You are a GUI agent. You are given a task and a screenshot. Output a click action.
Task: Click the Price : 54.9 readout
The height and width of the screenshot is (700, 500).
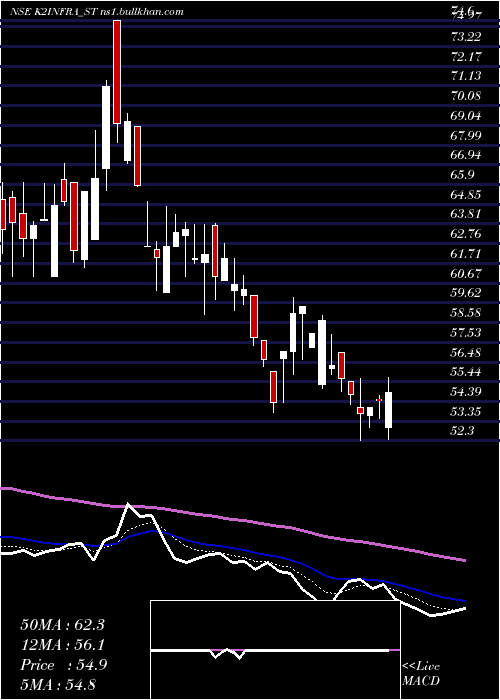click(63, 665)
